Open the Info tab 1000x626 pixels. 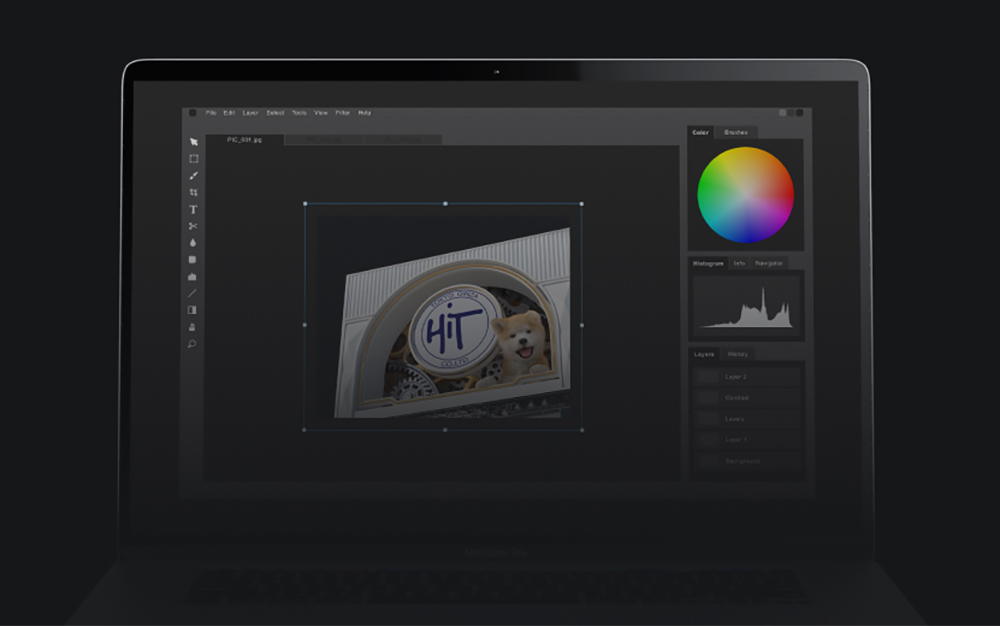tap(739, 263)
